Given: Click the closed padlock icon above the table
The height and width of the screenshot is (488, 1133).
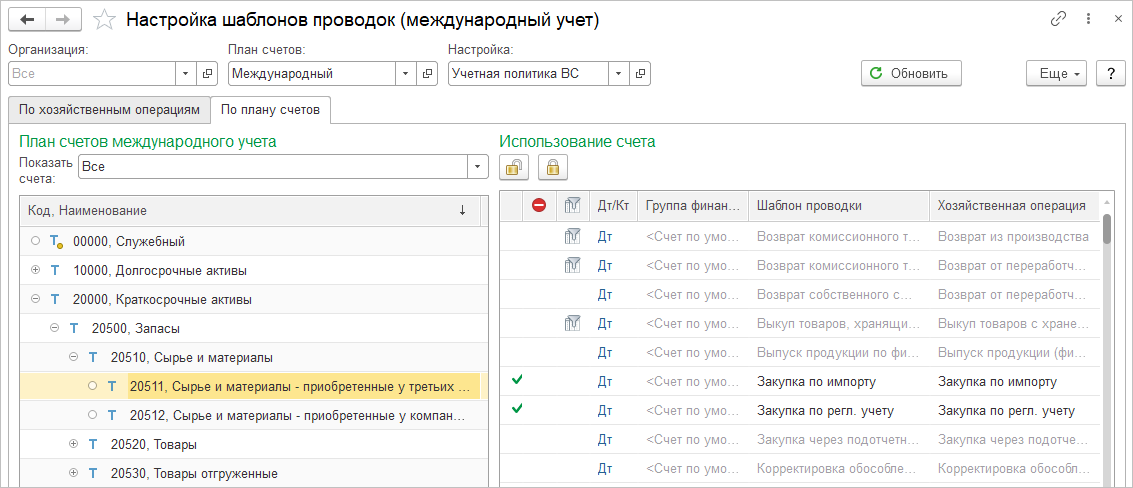Looking at the screenshot, I should click(552, 167).
